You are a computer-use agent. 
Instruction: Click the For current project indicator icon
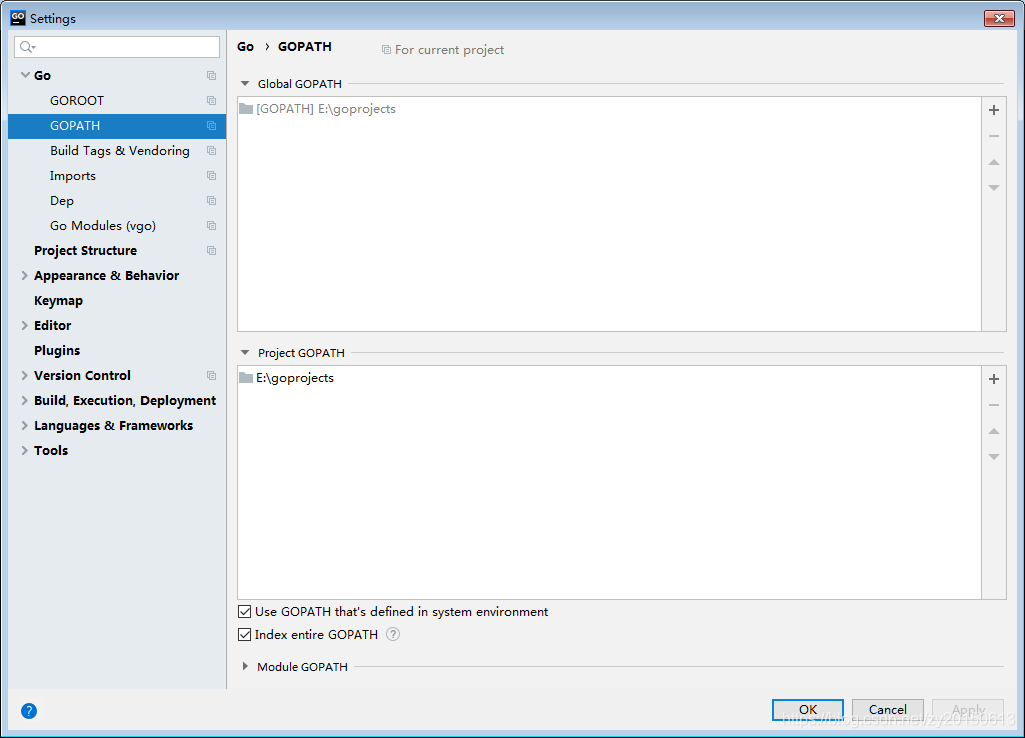pyautogui.click(x=386, y=50)
